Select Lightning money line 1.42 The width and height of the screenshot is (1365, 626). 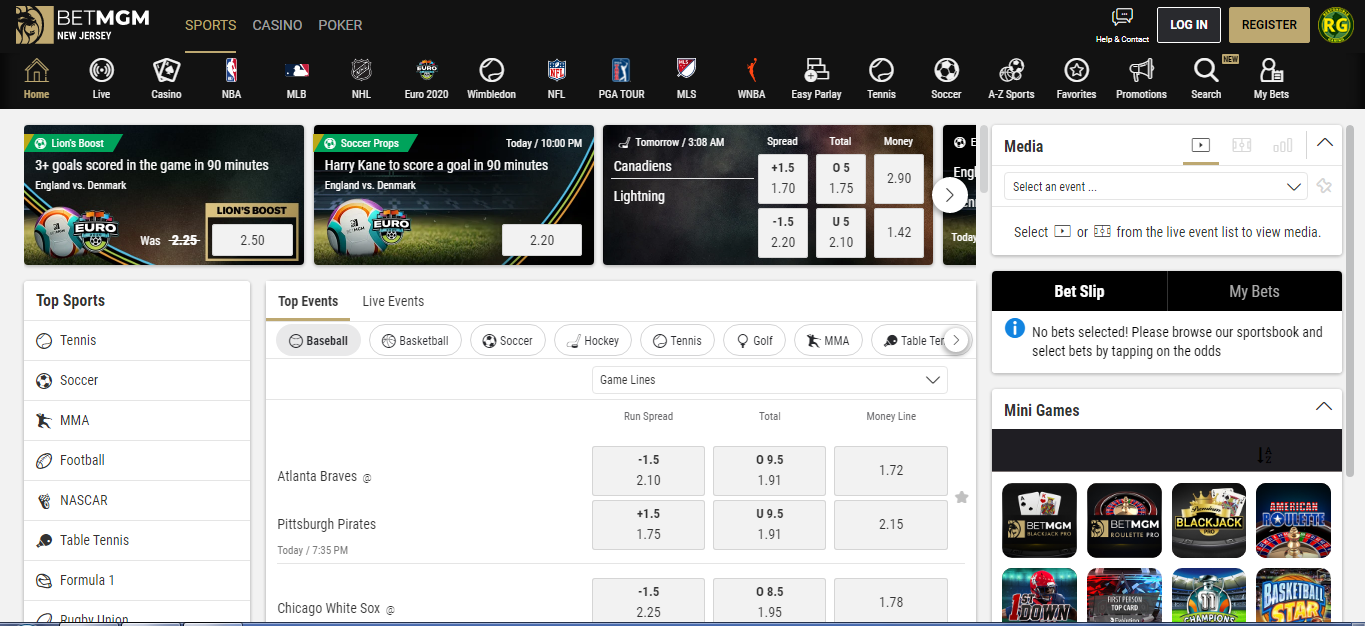tap(899, 232)
